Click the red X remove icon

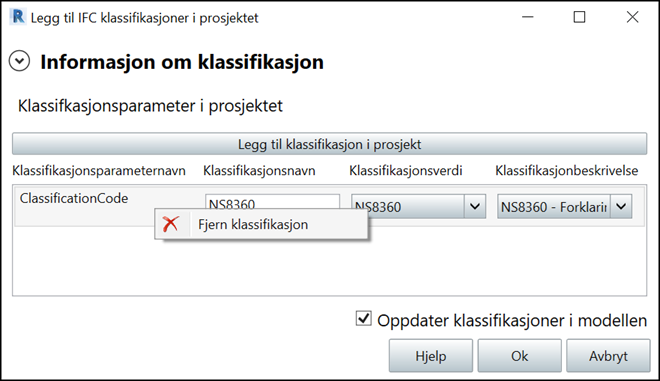pos(170,224)
